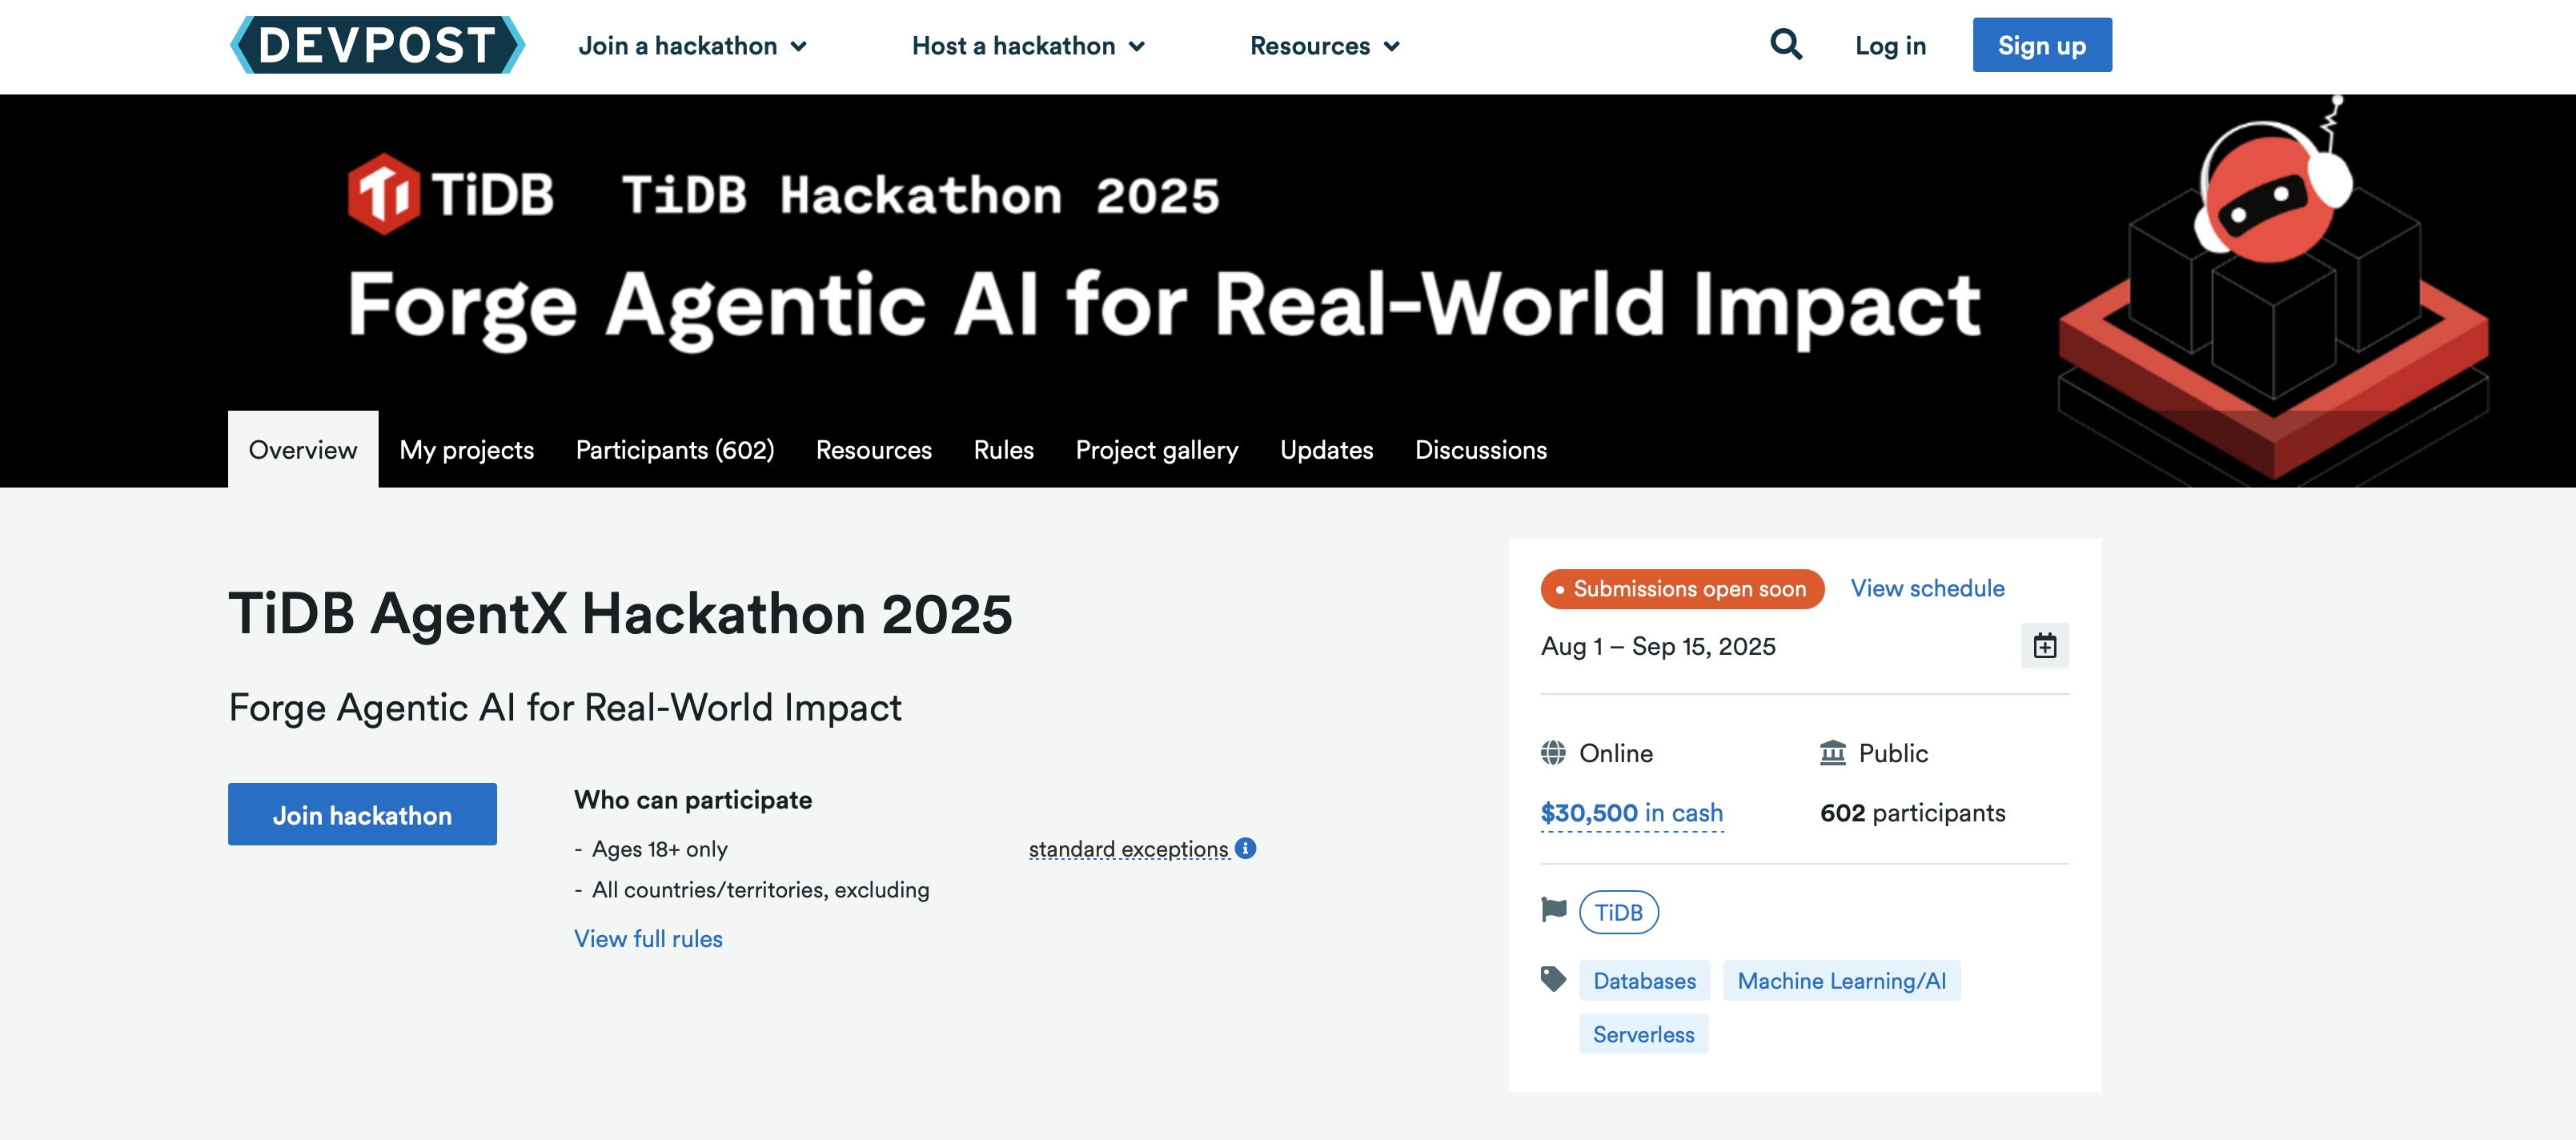This screenshot has height=1140, width=2576.
Task: Click the Sign up button
Action: (2041, 45)
